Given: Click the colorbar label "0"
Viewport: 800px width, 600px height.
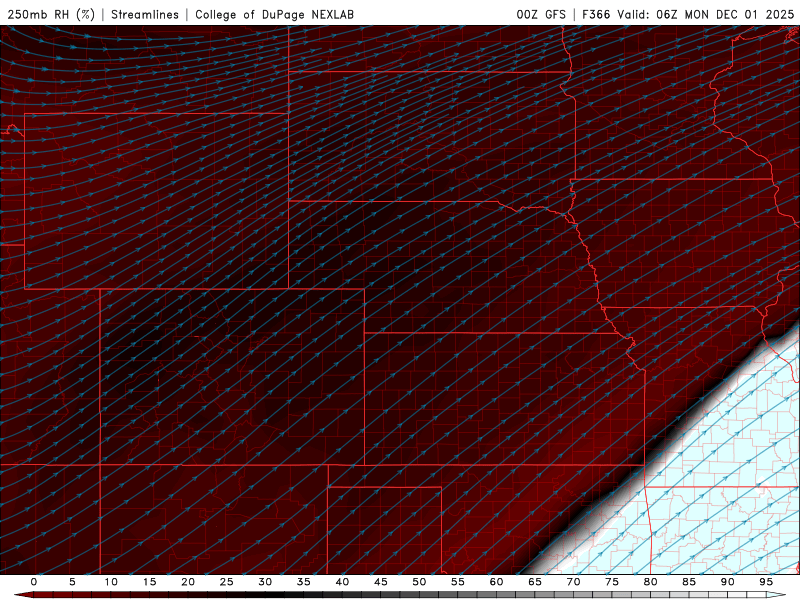Looking at the screenshot, I should [34, 582].
